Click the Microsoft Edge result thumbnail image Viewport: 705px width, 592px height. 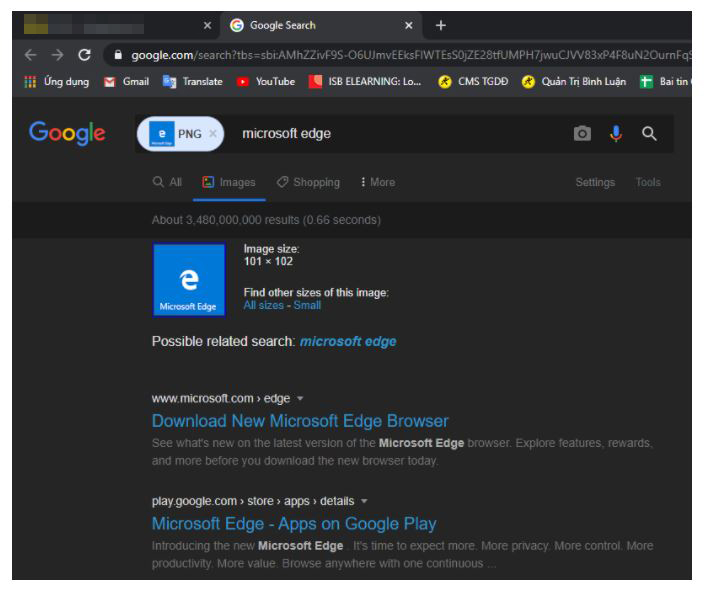(x=189, y=280)
